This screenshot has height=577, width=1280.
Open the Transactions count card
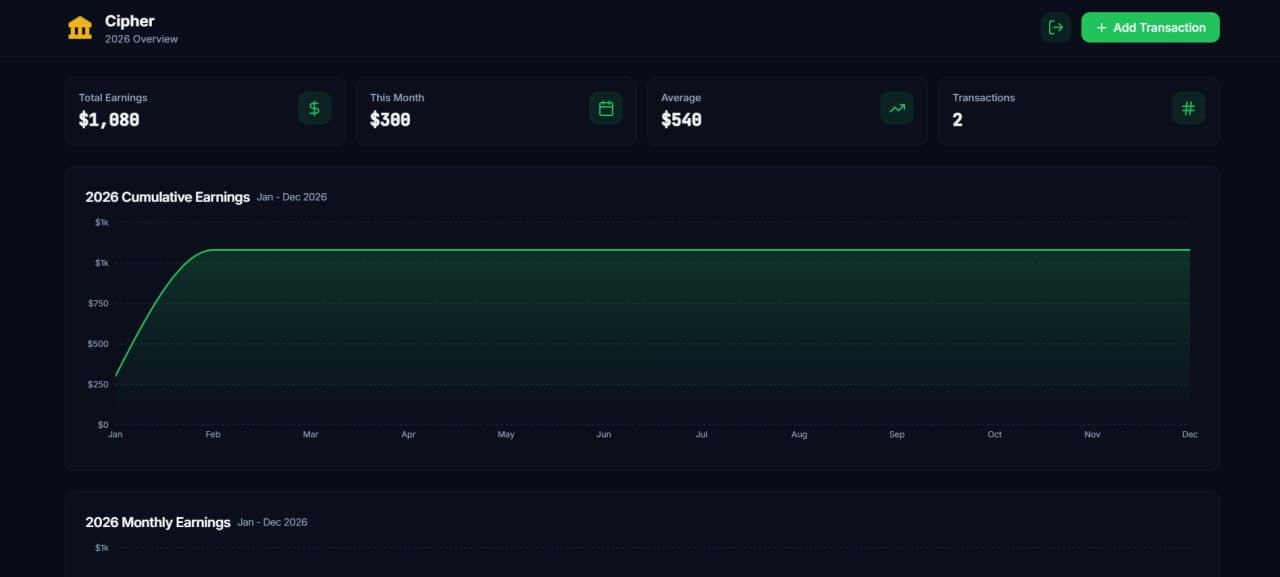[1050, 111]
